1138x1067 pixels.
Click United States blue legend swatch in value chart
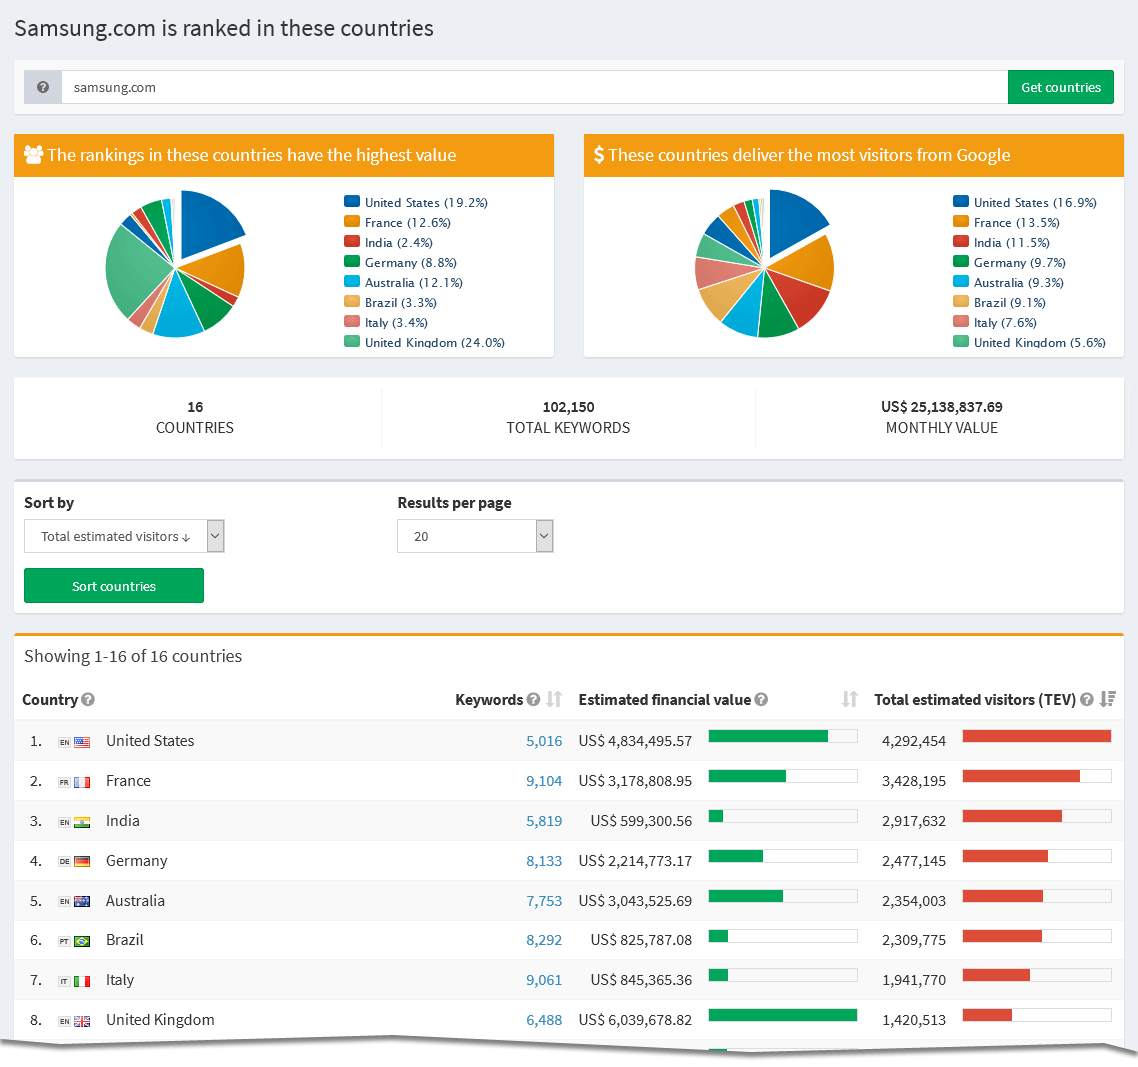click(351, 202)
